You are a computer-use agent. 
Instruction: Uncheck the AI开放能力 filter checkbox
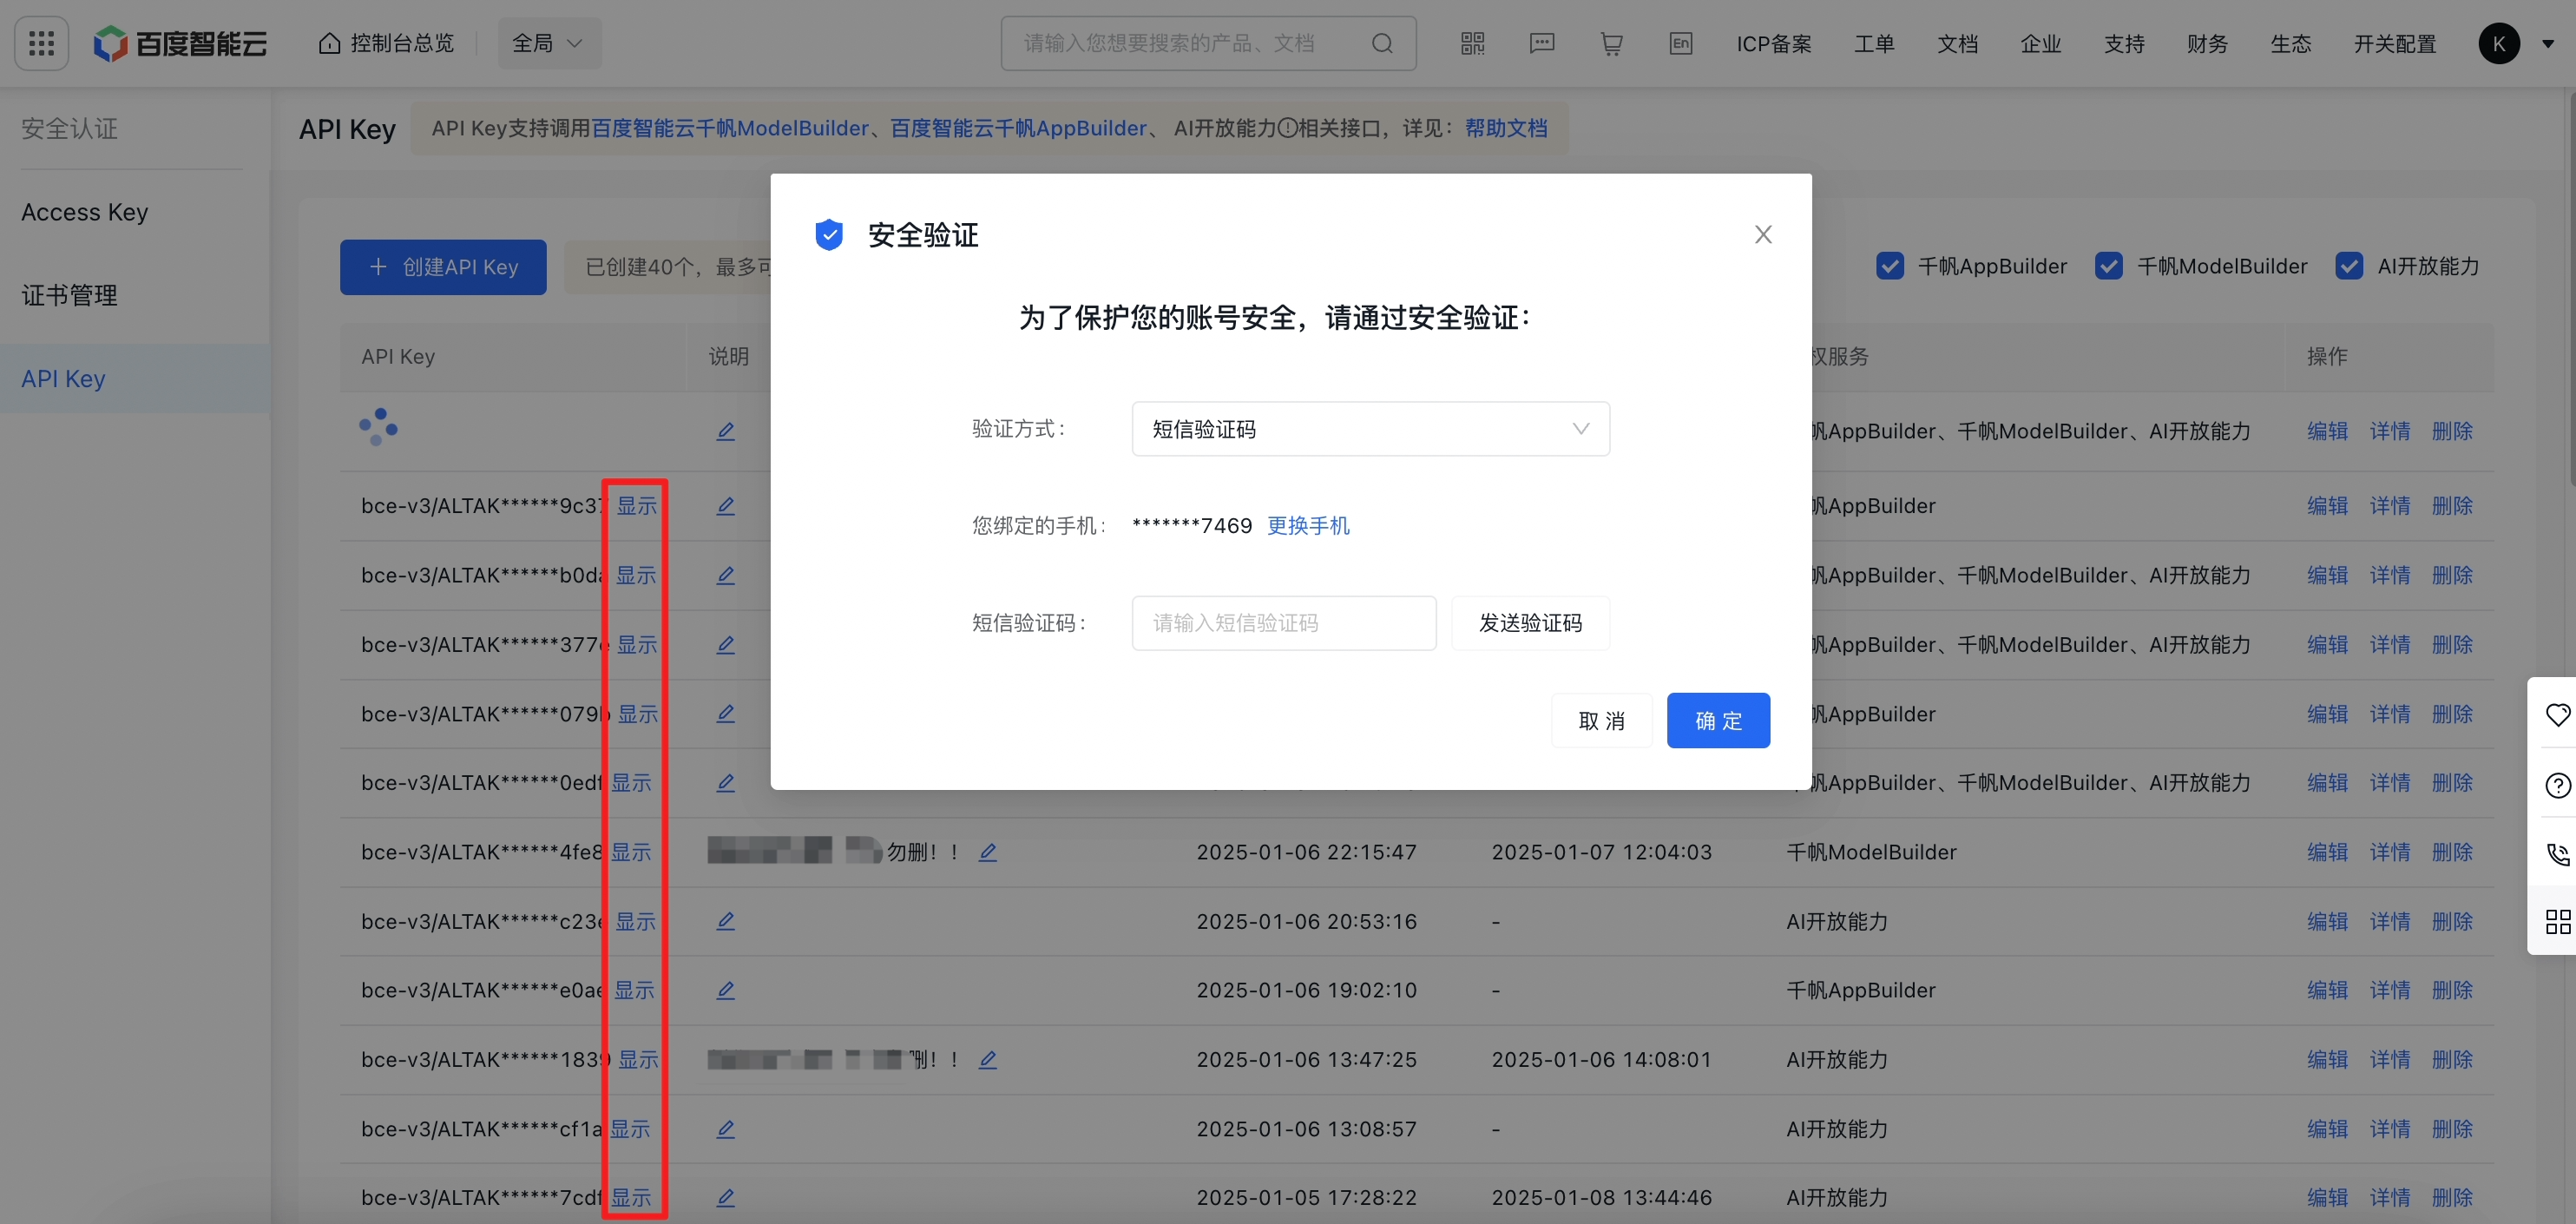coord(2349,266)
